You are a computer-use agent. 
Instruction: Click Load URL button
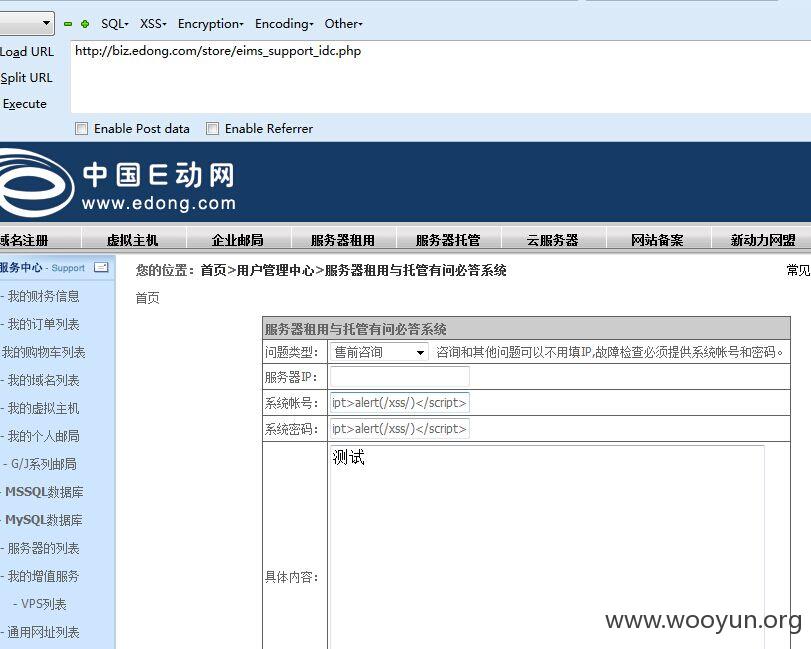pos(27,52)
